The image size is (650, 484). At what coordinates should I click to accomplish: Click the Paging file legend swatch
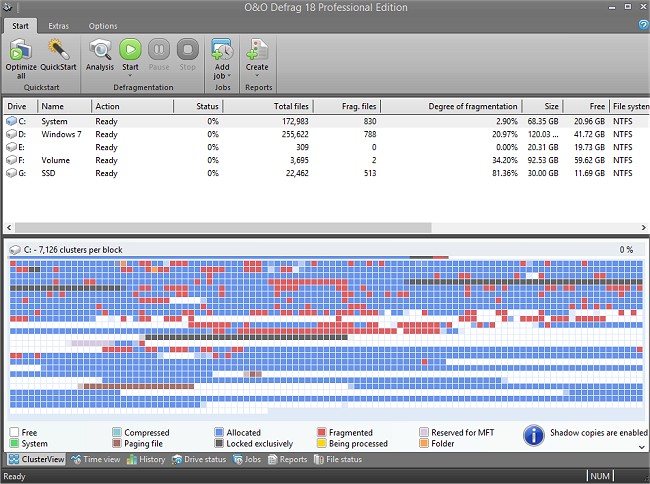click(116, 443)
